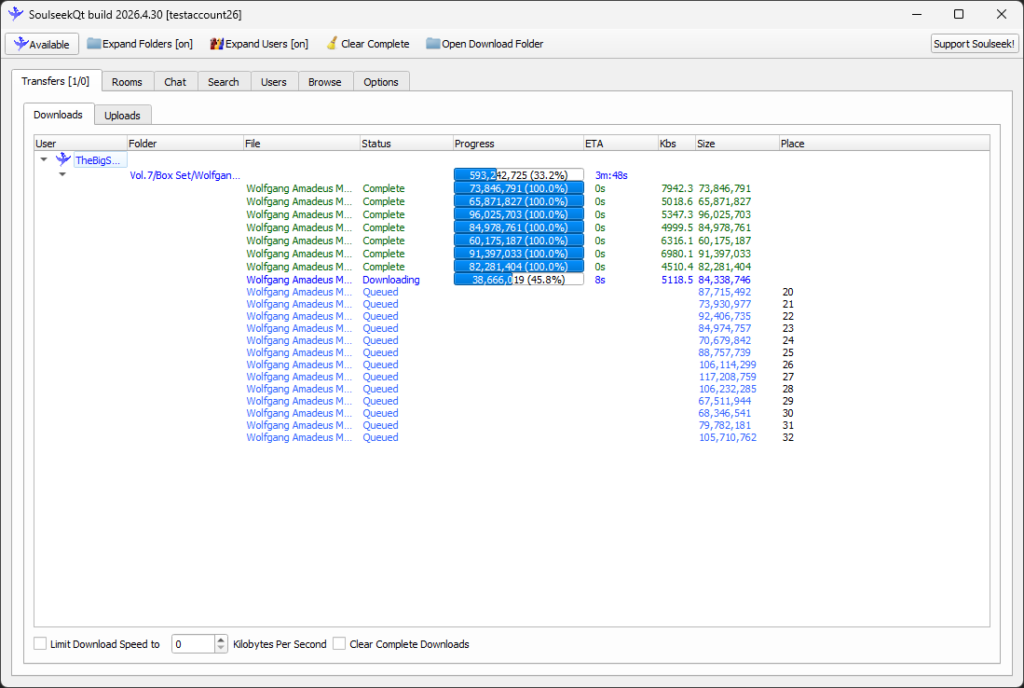Sort by the ETA column header
The height and width of the screenshot is (688, 1024).
(x=620, y=143)
